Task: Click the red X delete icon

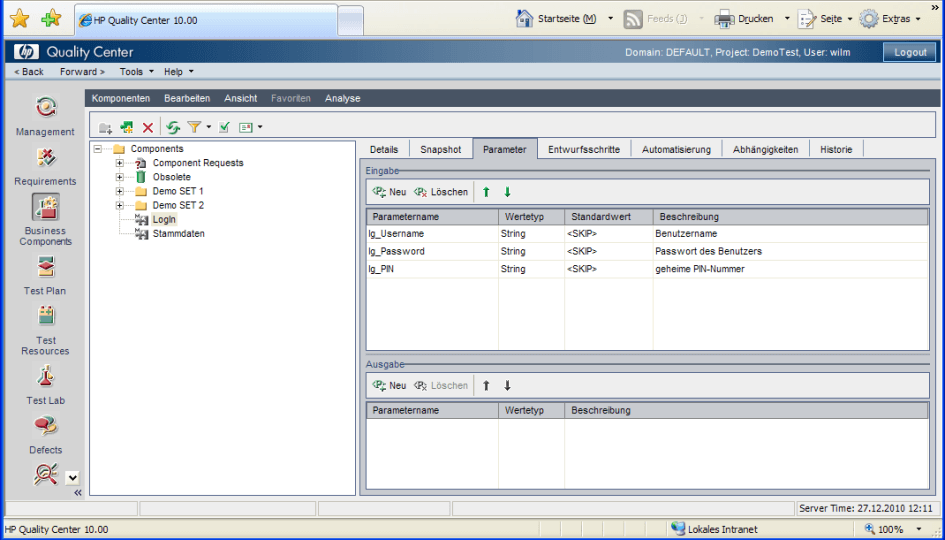Action: click(x=148, y=127)
